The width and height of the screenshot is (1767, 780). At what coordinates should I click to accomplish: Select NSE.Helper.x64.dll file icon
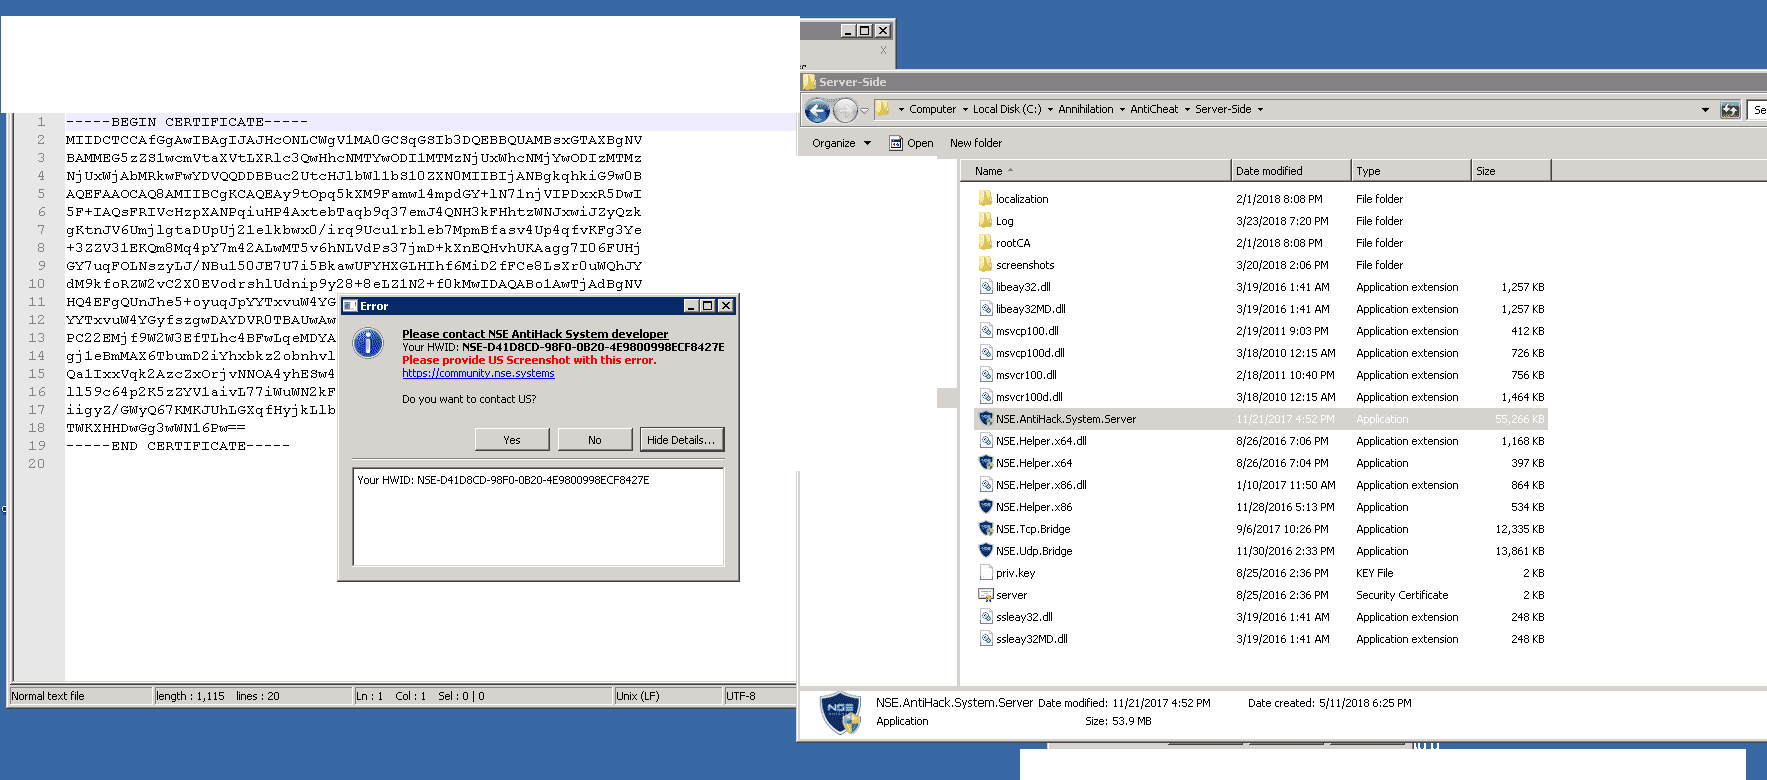pyautogui.click(x=986, y=441)
